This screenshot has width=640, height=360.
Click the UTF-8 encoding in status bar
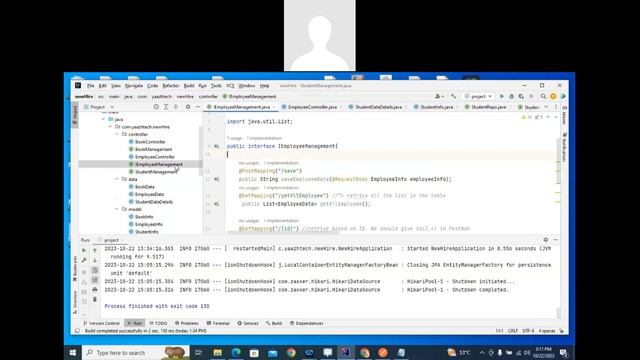528,331
